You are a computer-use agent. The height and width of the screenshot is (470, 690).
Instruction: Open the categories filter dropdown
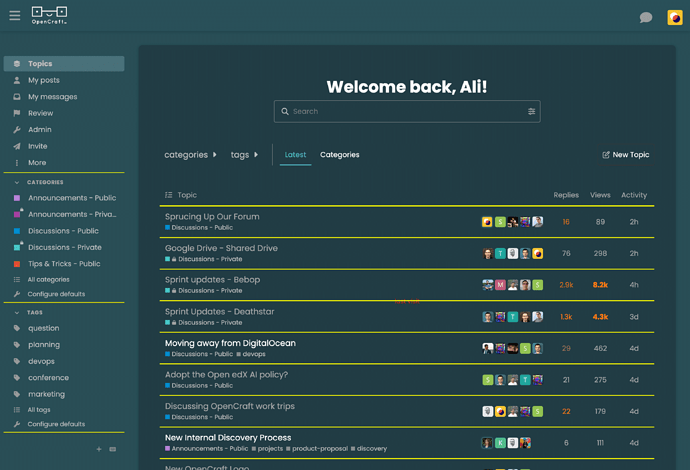[191, 155]
